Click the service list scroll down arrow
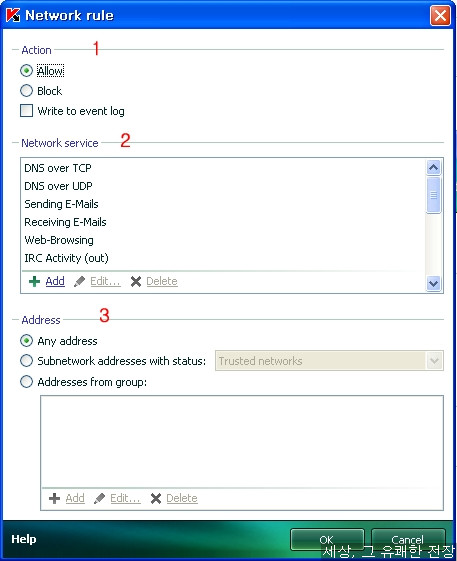Image resolution: width=457 pixels, height=561 pixels. pos(433,284)
